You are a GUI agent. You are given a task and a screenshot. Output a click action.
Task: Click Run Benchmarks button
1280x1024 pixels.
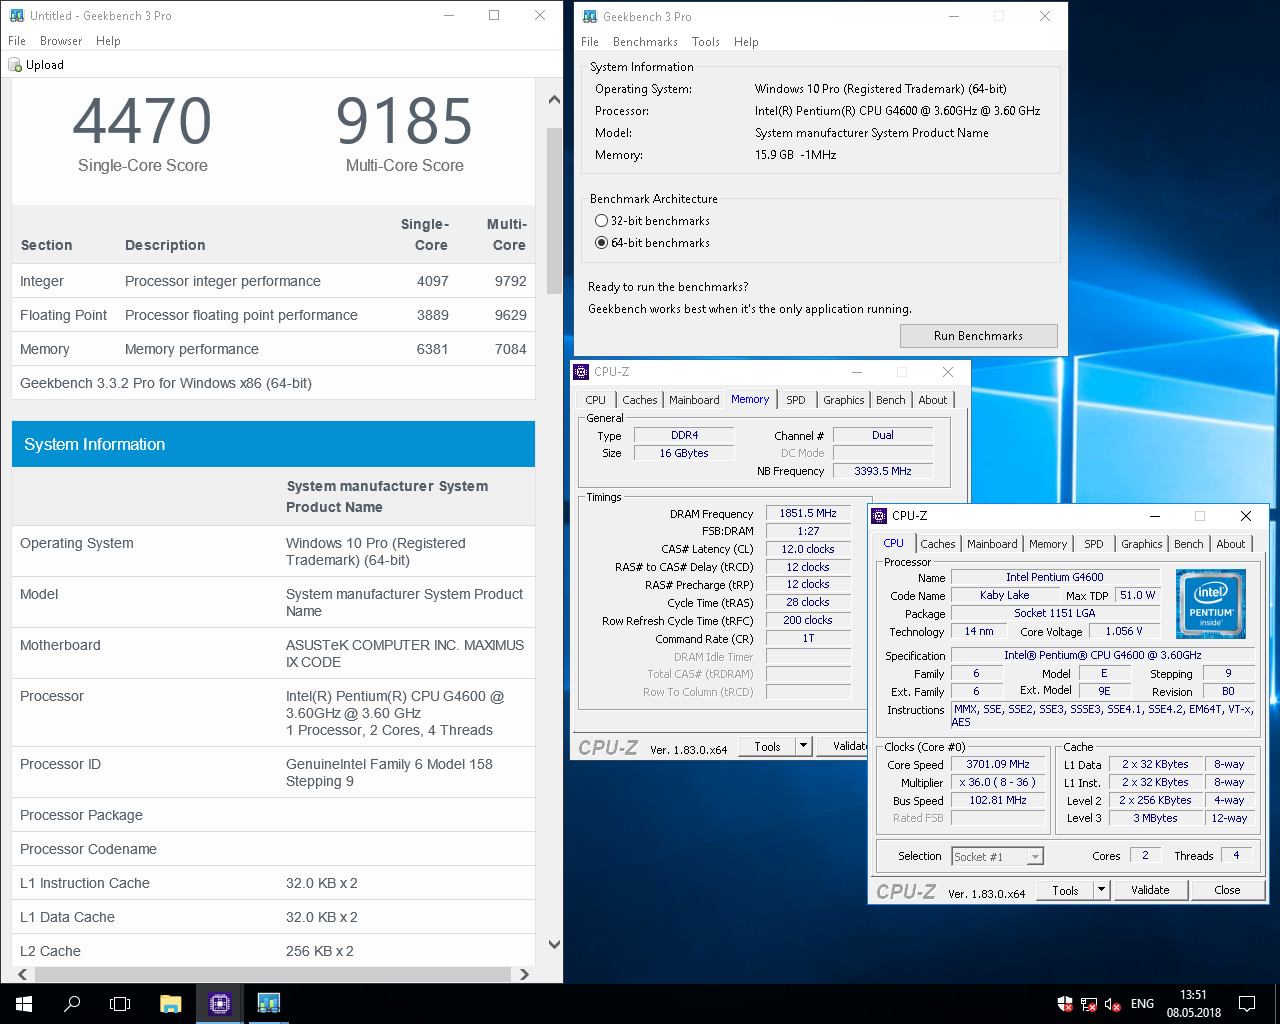[978, 336]
